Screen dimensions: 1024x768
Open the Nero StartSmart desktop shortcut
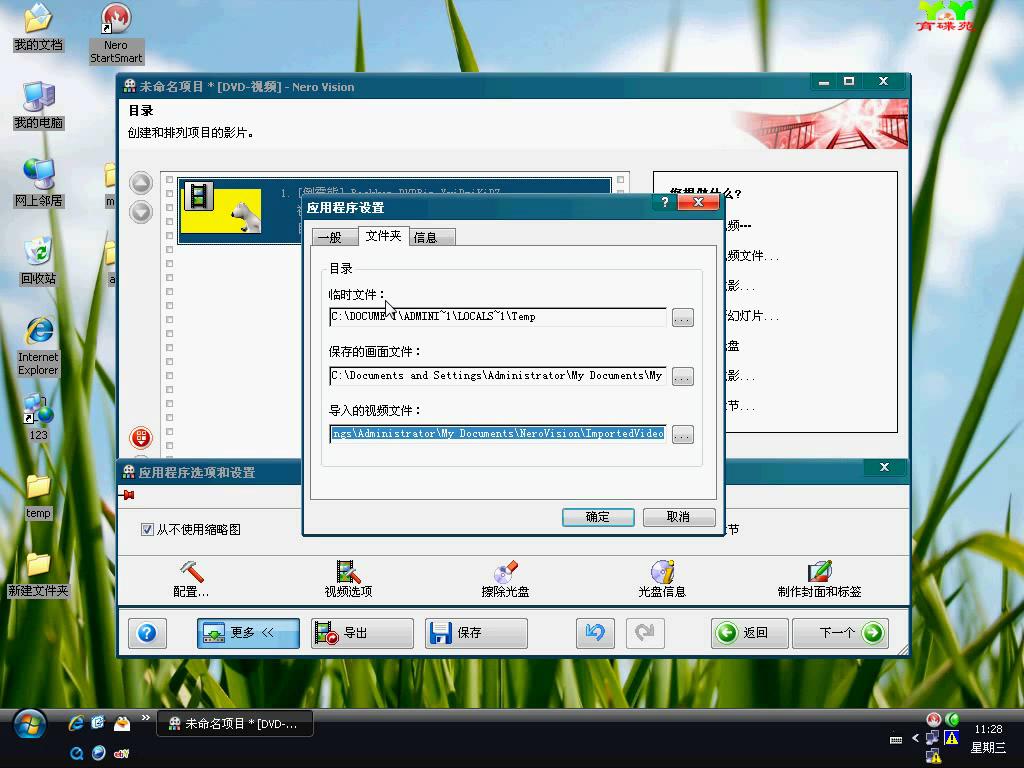[116, 34]
